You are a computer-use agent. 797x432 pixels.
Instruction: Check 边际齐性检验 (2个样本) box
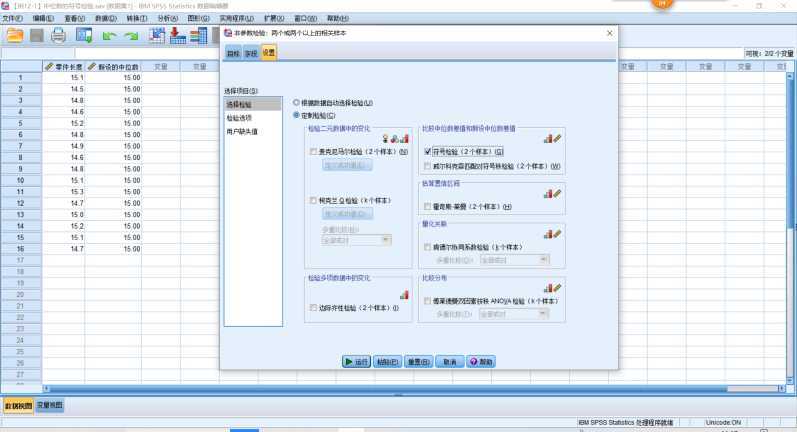tap(313, 307)
